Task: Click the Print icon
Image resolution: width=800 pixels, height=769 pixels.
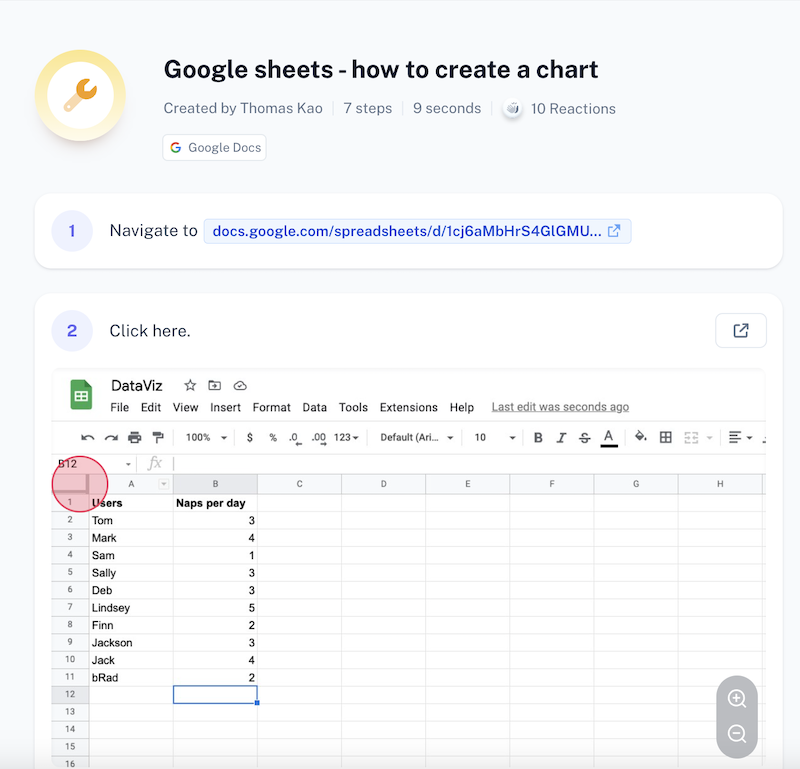Action: (135, 437)
